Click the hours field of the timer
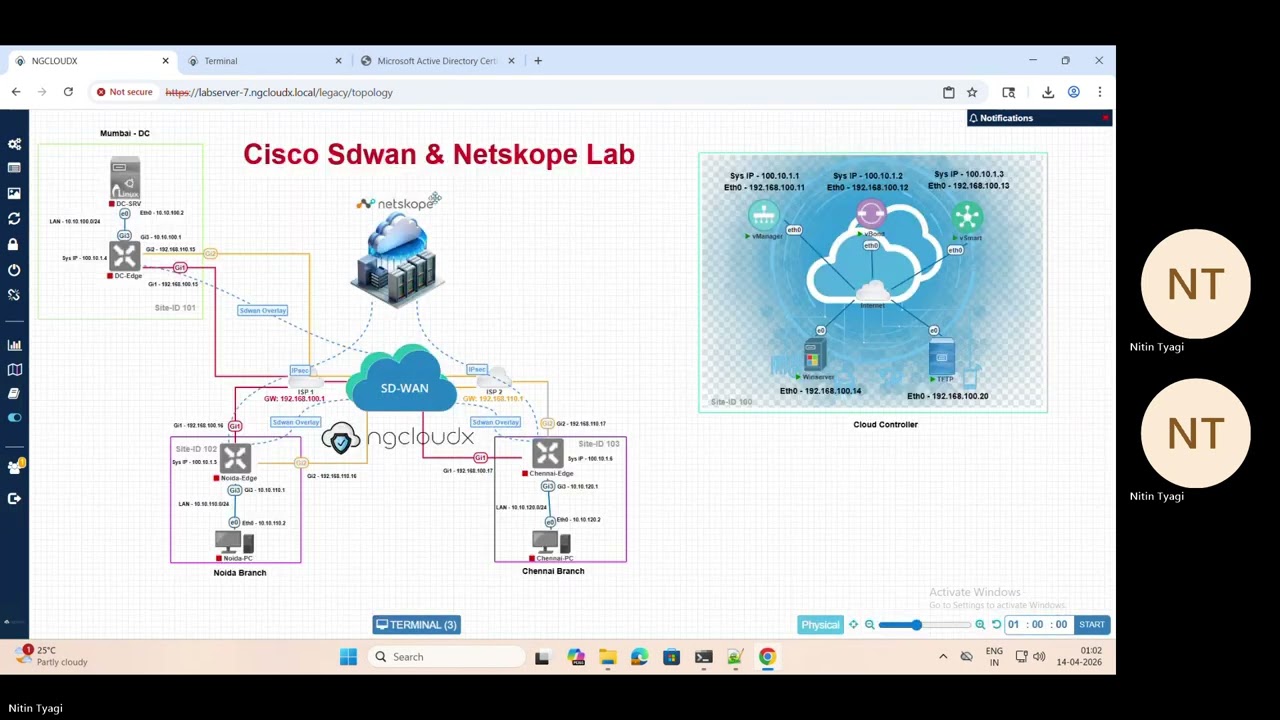 coord(1013,625)
